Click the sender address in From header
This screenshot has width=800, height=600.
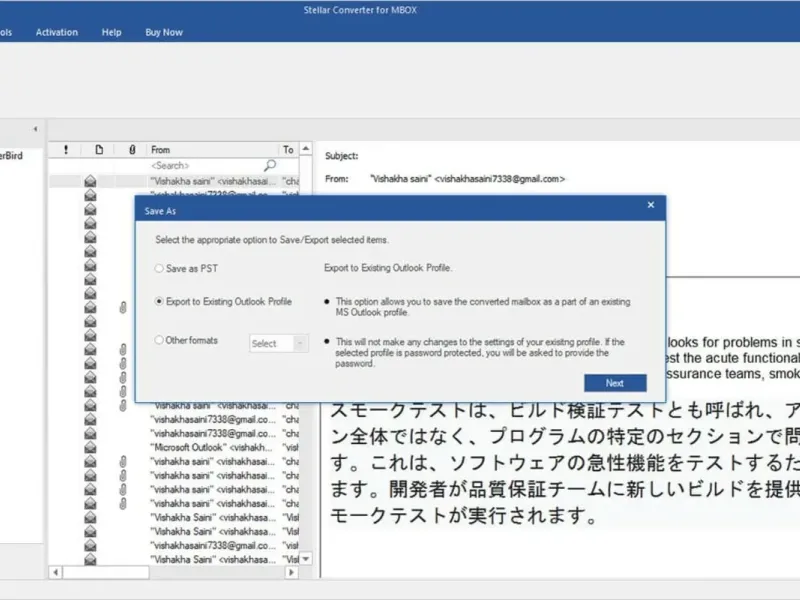(x=467, y=179)
